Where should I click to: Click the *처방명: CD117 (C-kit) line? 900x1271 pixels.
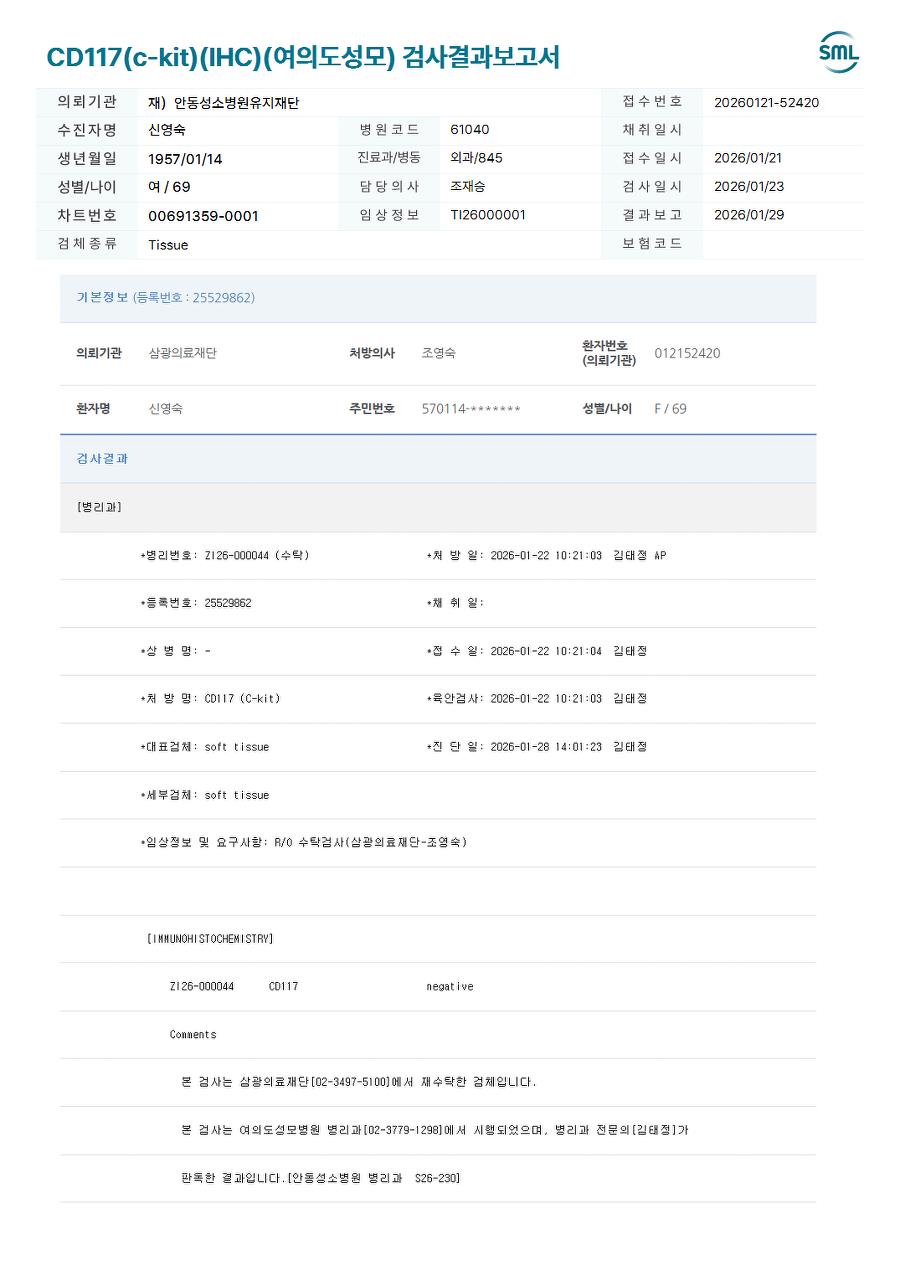tap(210, 699)
